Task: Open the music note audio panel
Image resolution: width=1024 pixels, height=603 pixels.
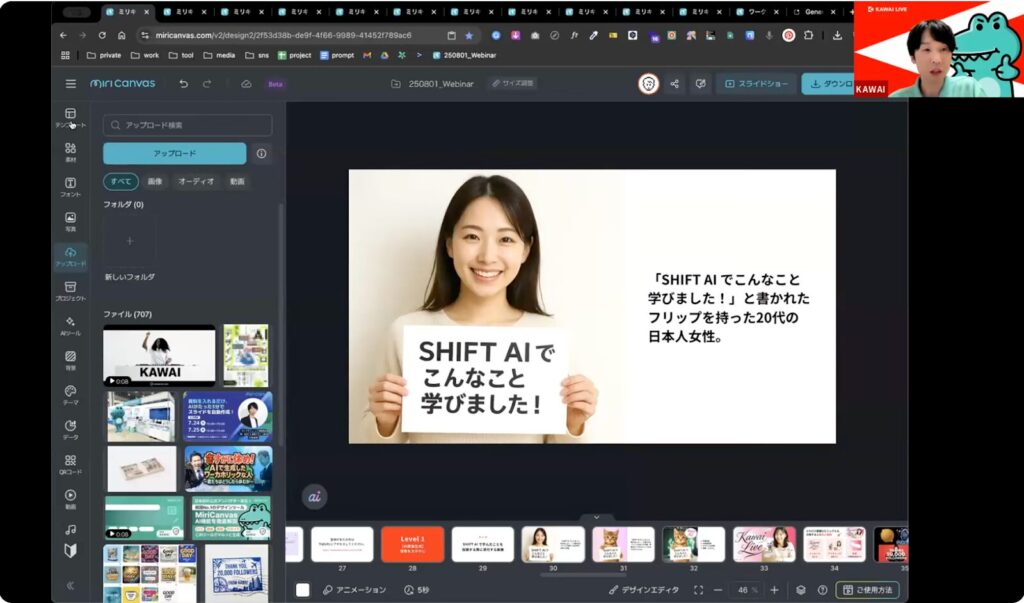Action: click(x=70, y=529)
